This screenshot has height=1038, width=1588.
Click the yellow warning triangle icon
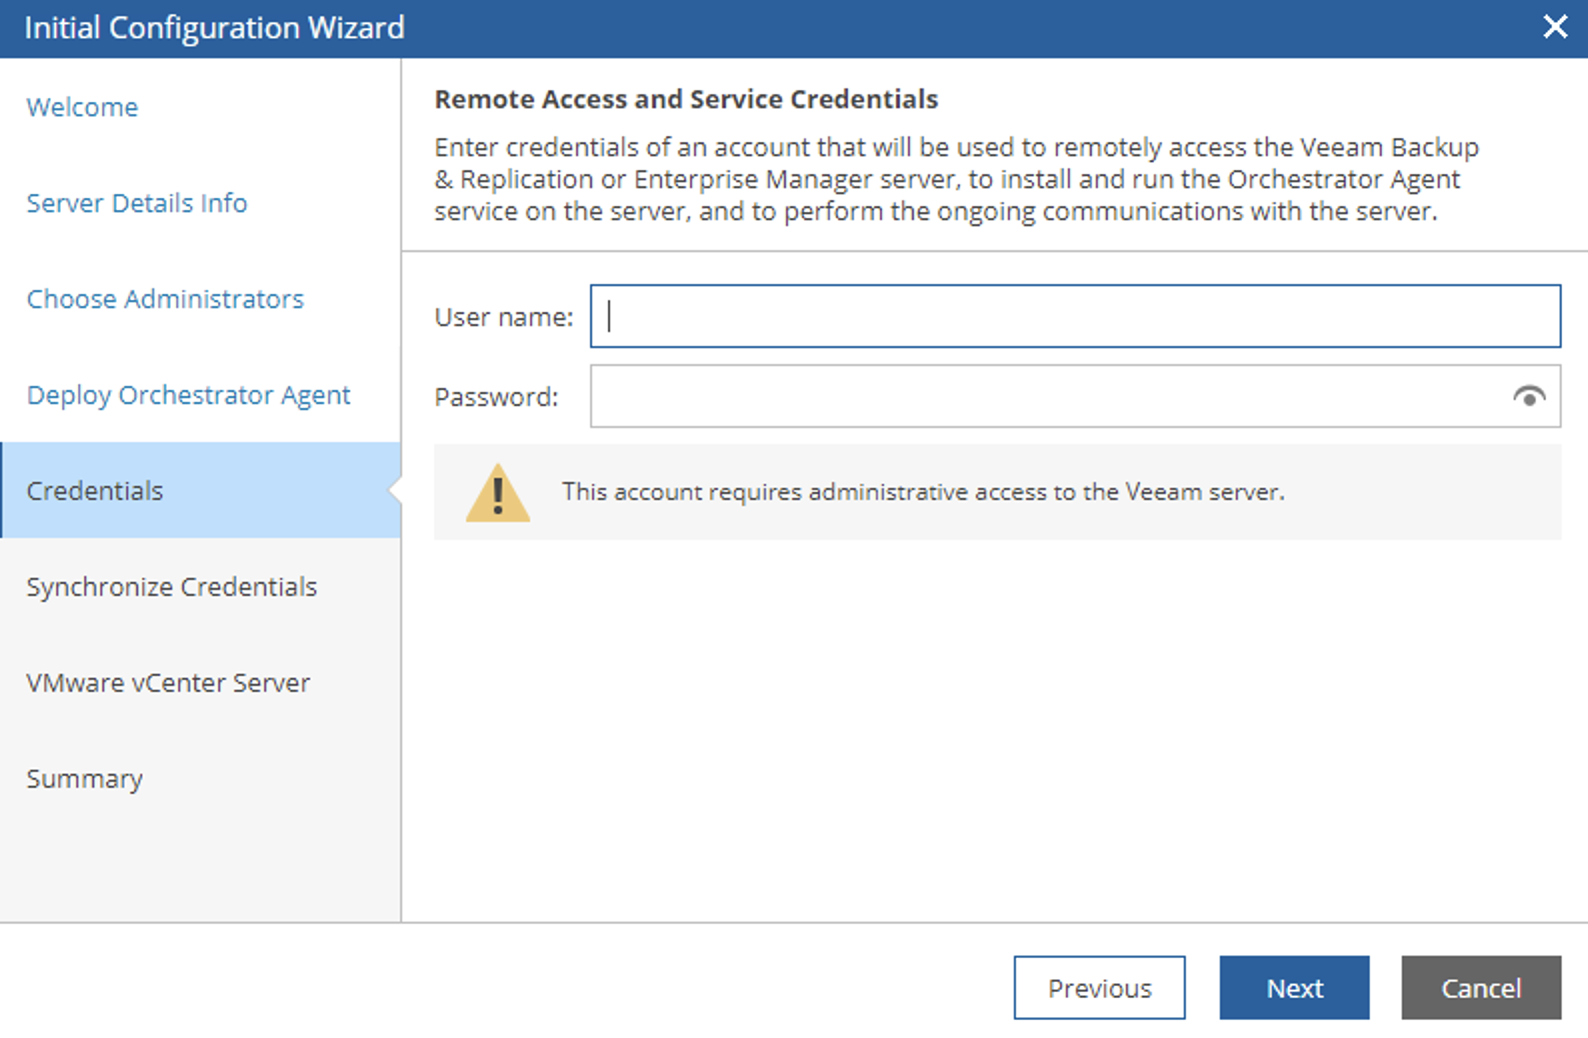pos(497,493)
